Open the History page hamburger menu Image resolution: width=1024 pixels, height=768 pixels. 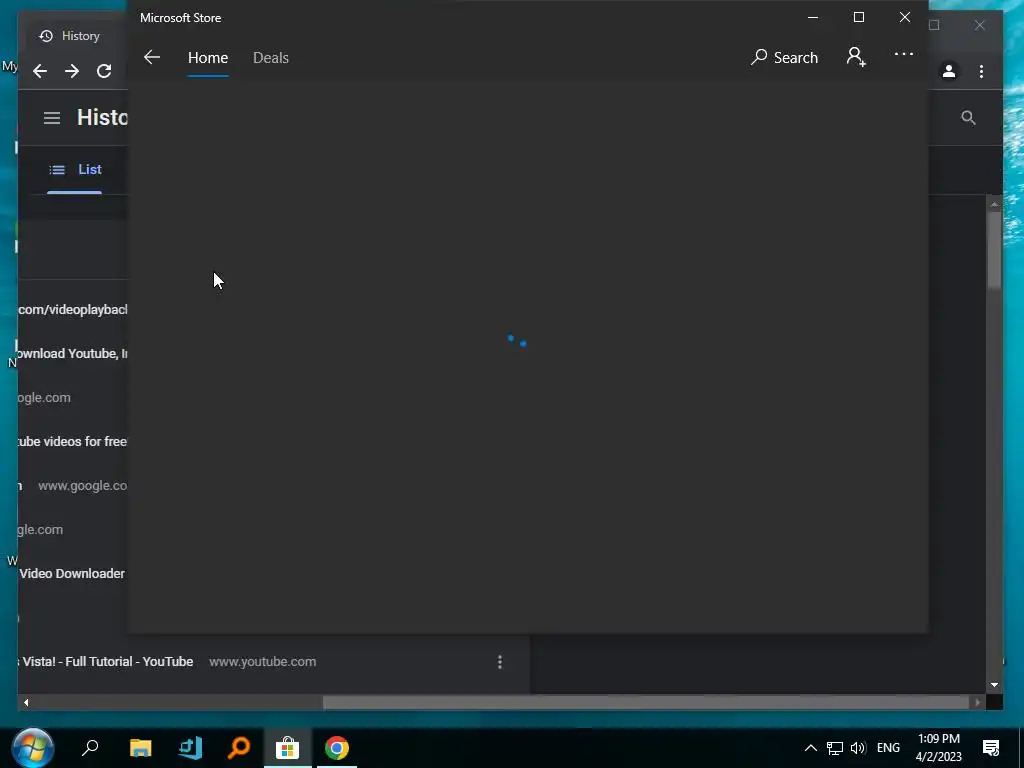pyautogui.click(x=52, y=118)
